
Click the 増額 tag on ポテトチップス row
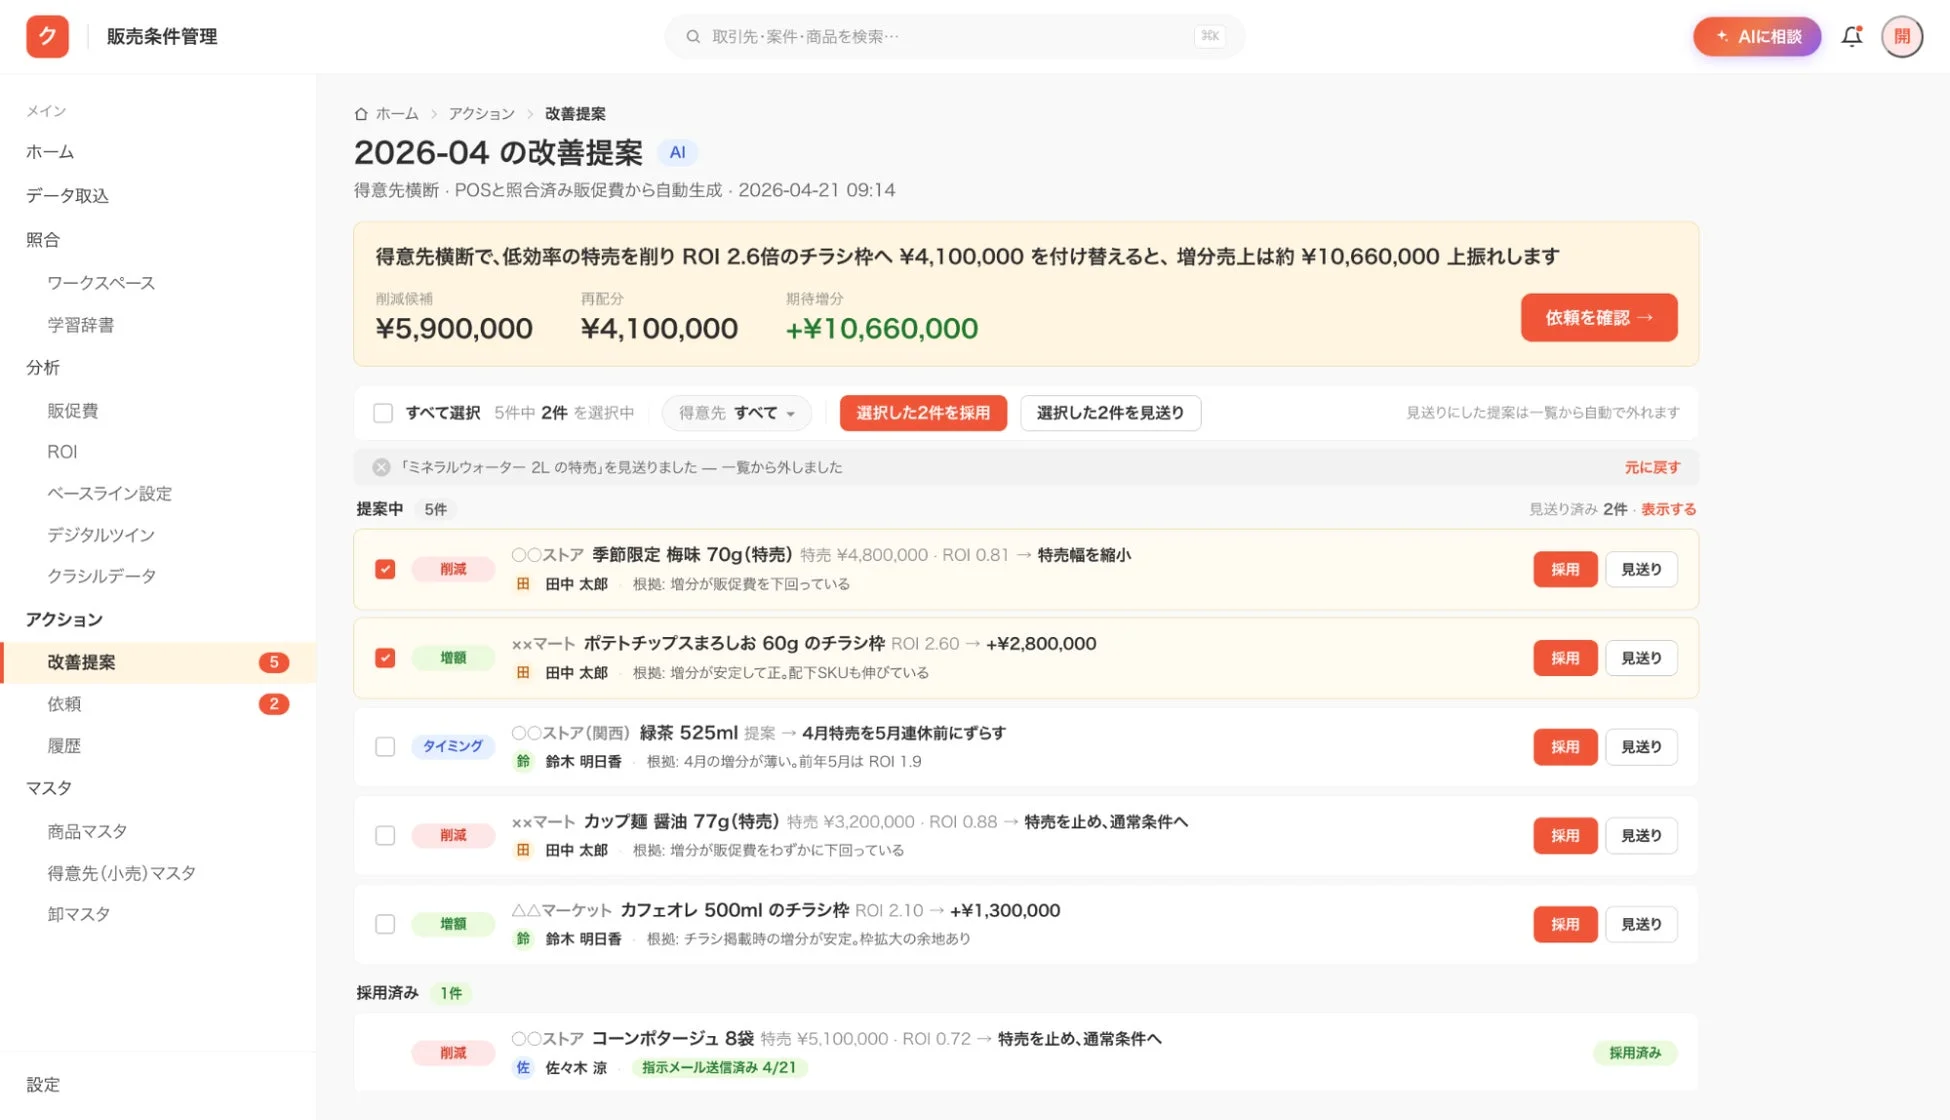453,658
